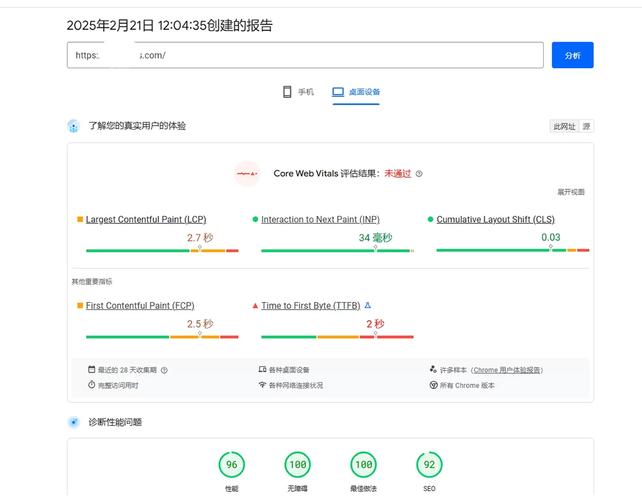Click the FCP distribution bar
The height and width of the screenshot is (500, 642).
162,337
